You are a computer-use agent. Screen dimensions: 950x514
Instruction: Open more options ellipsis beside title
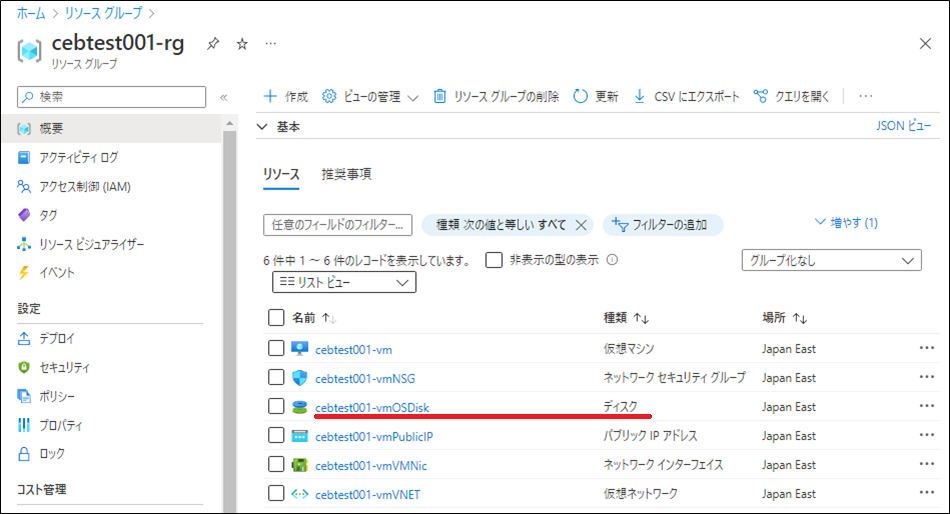270,44
